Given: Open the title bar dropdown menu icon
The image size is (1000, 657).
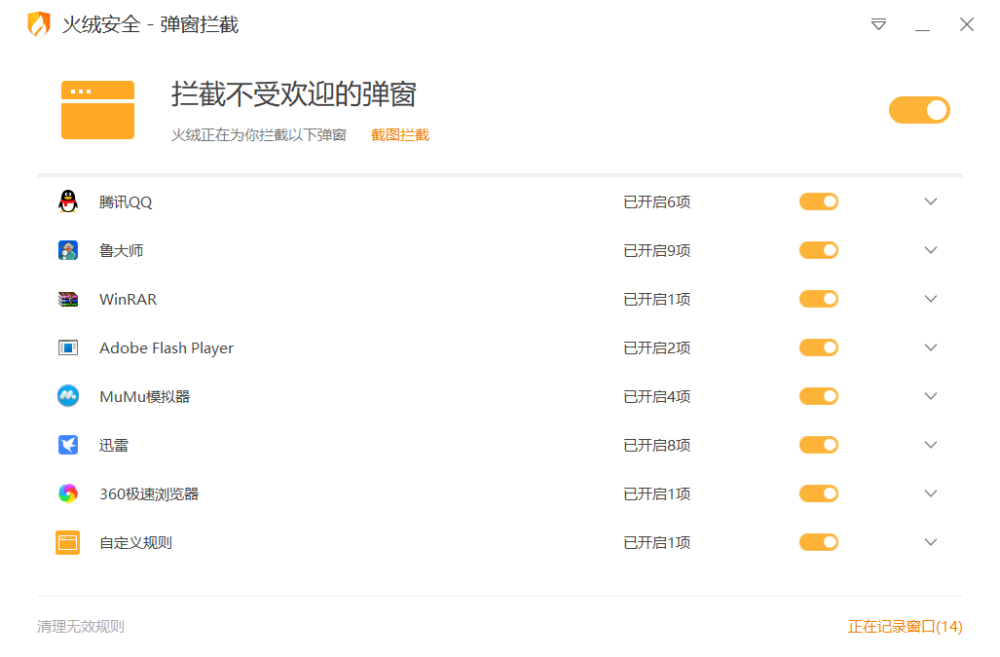Looking at the screenshot, I should [x=878, y=24].
